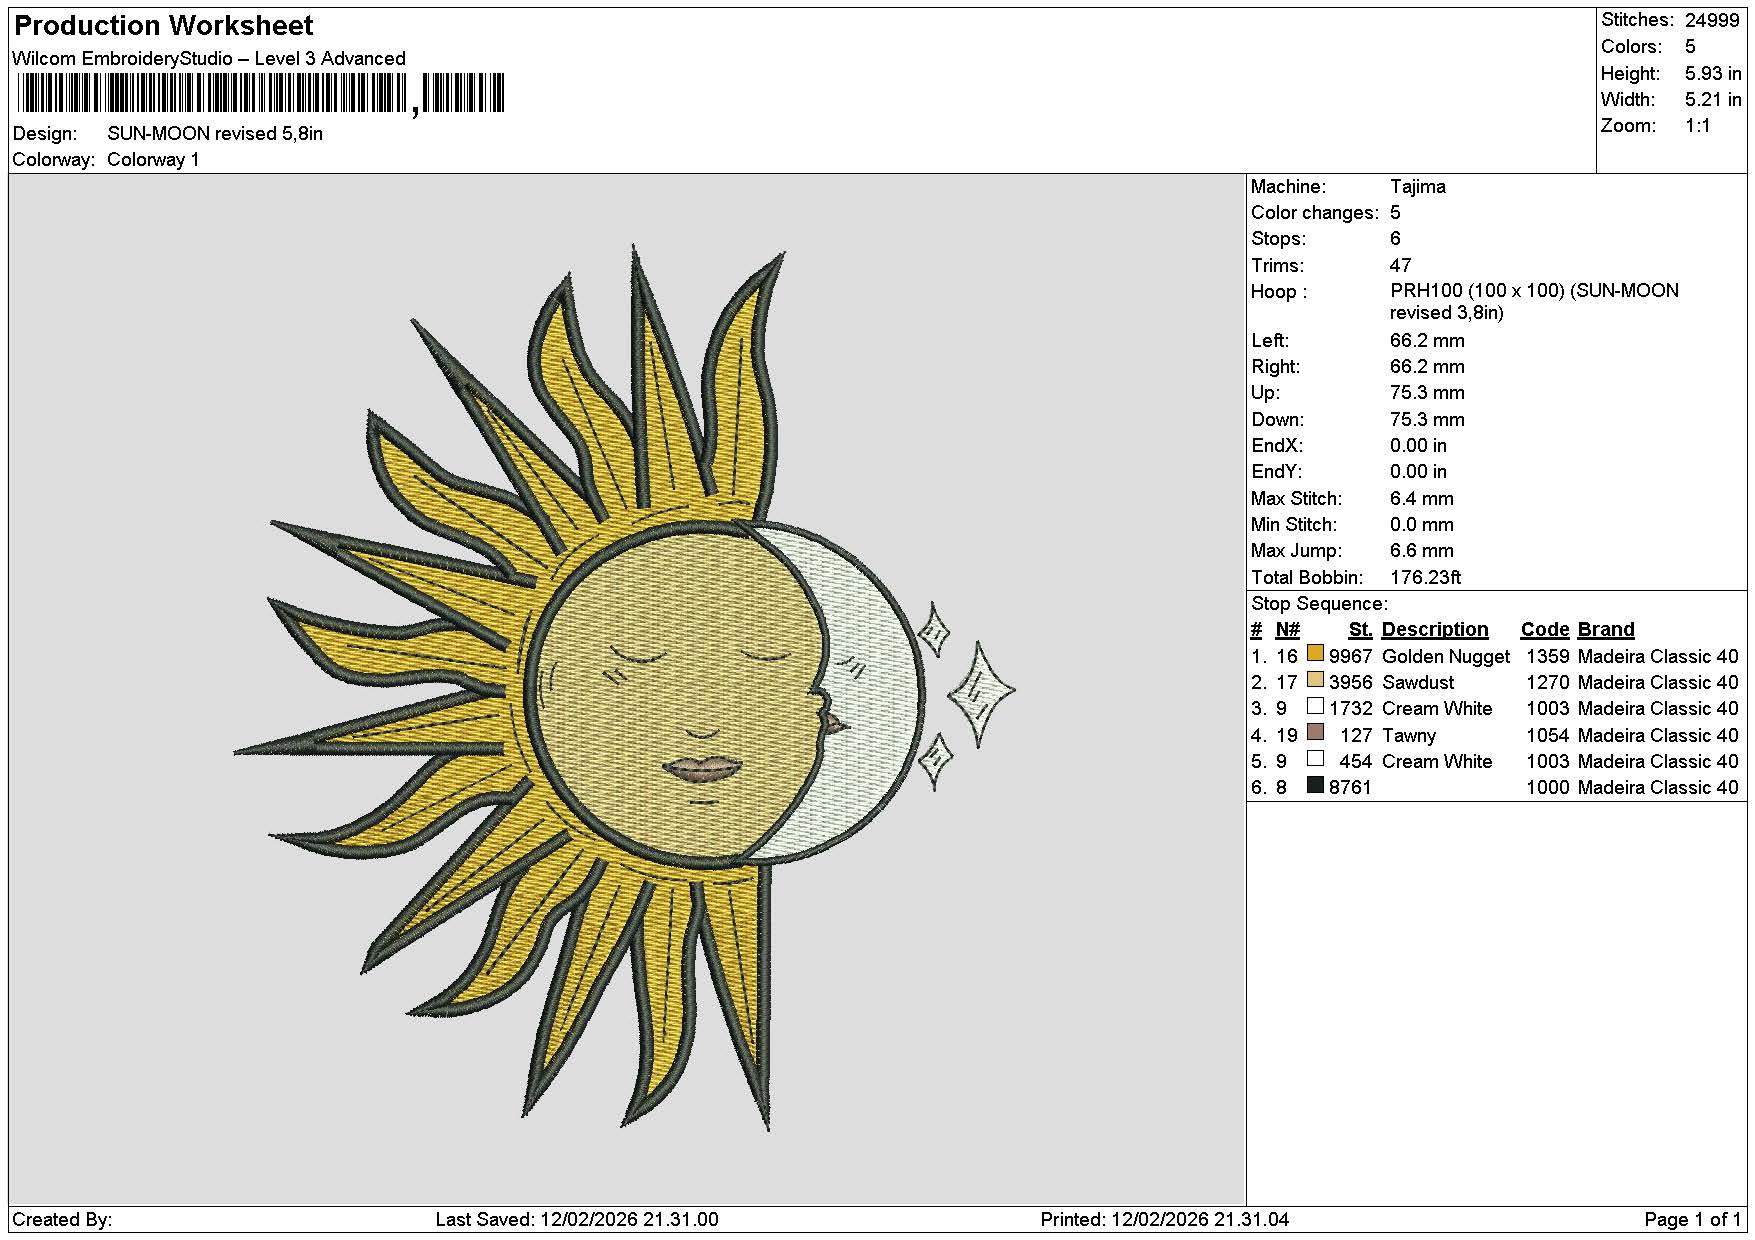Click the machine value 'Tajima'
The image size is (1755, 1240).
(x=1418, y=186)
